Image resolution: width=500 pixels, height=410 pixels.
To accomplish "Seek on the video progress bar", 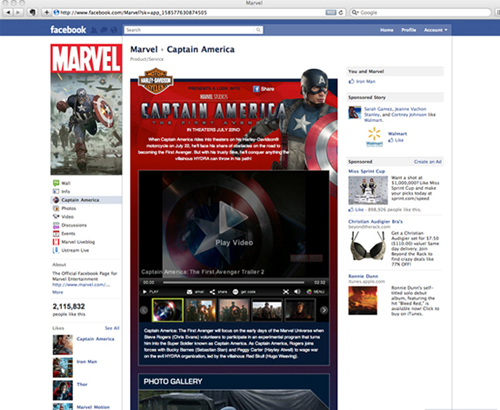I will 233,282.
